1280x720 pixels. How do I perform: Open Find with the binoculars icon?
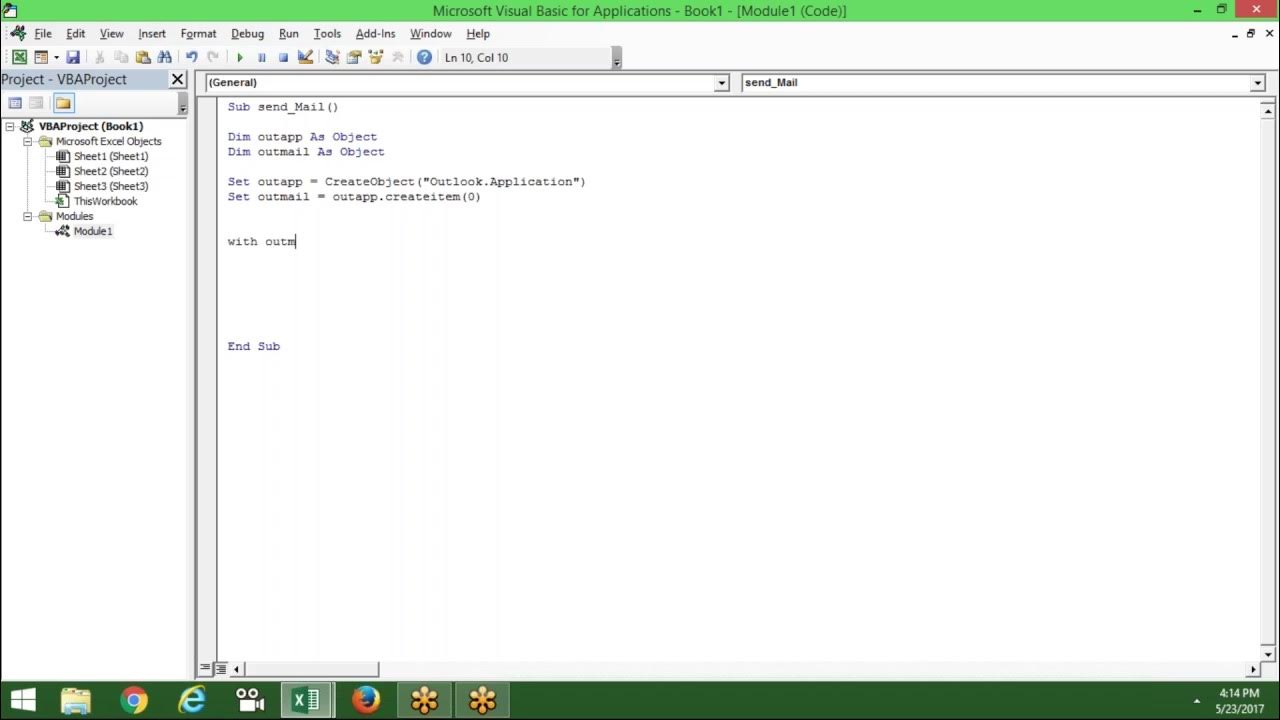[x=164, y=58]
